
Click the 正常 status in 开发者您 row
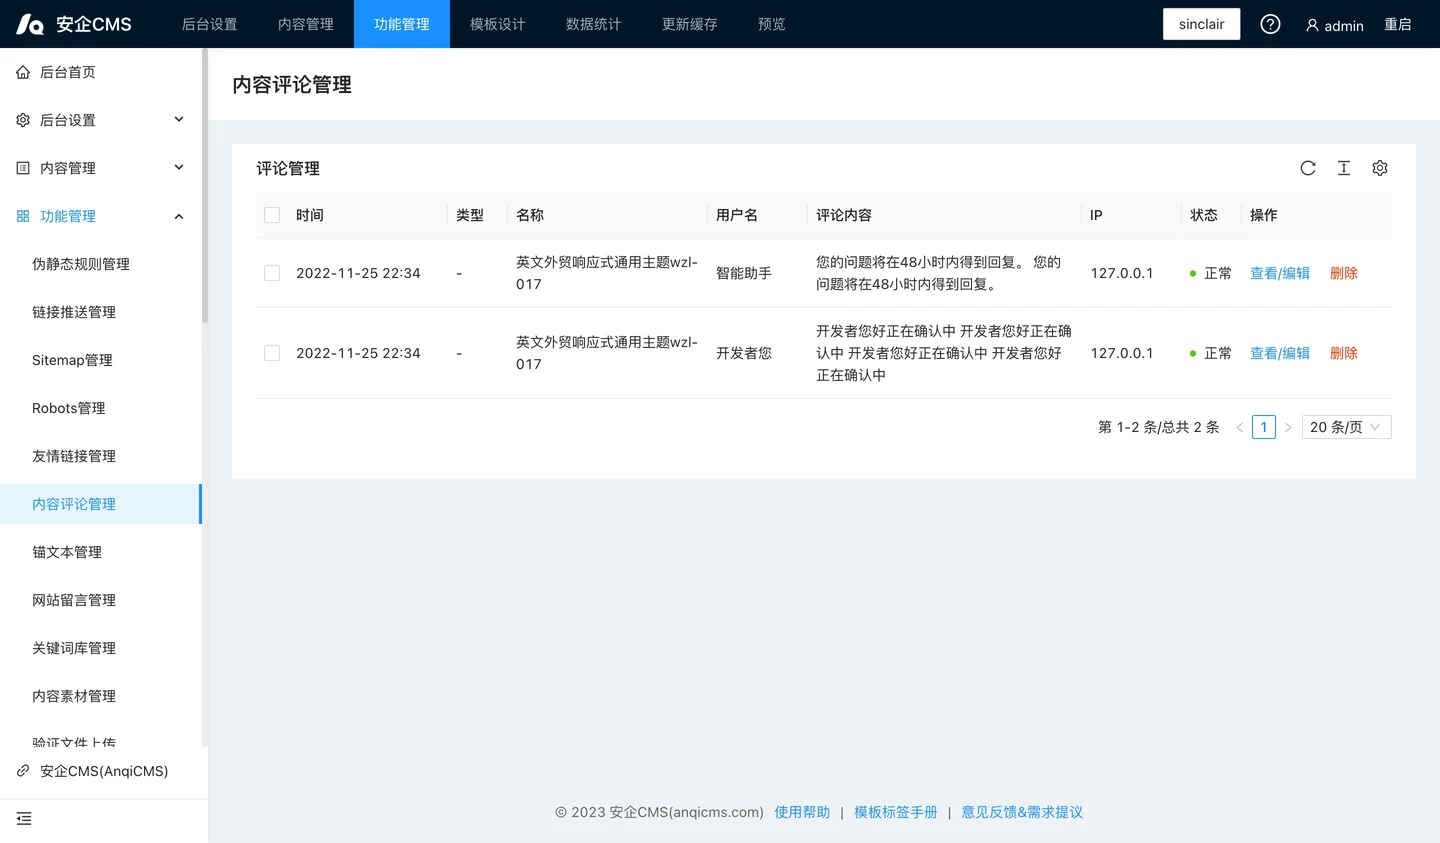(x=1211, y=353)
